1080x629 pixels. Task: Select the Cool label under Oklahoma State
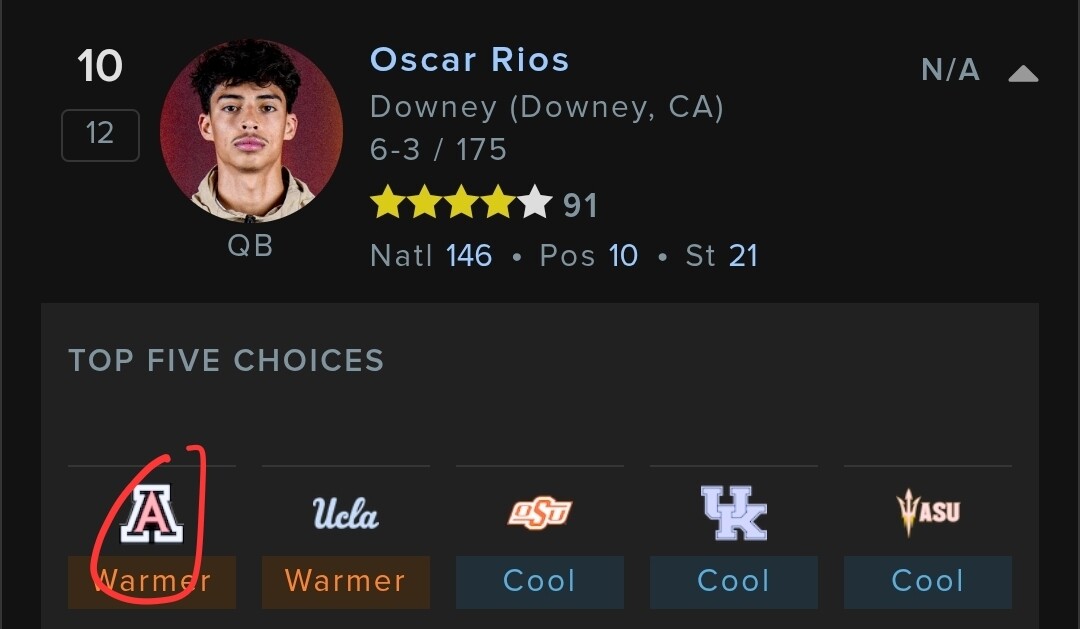[x=539, y=581]
